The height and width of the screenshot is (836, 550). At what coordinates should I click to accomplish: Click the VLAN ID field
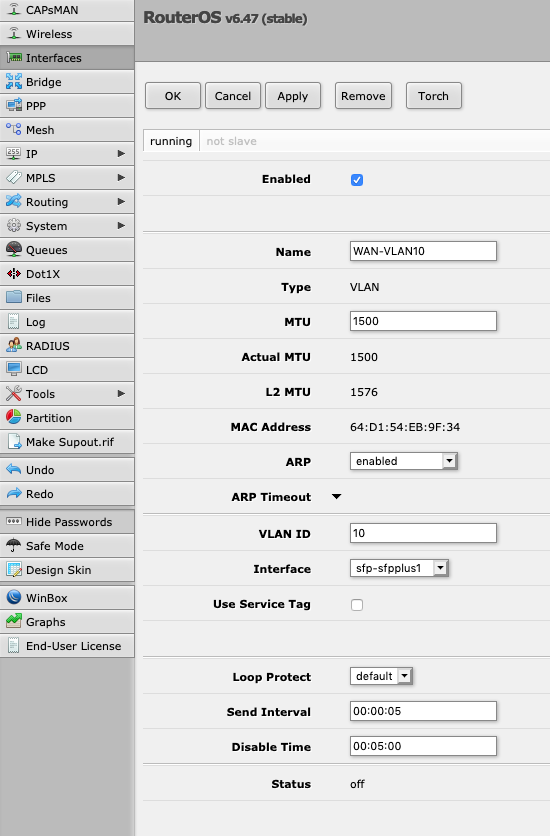coord(423,533)
